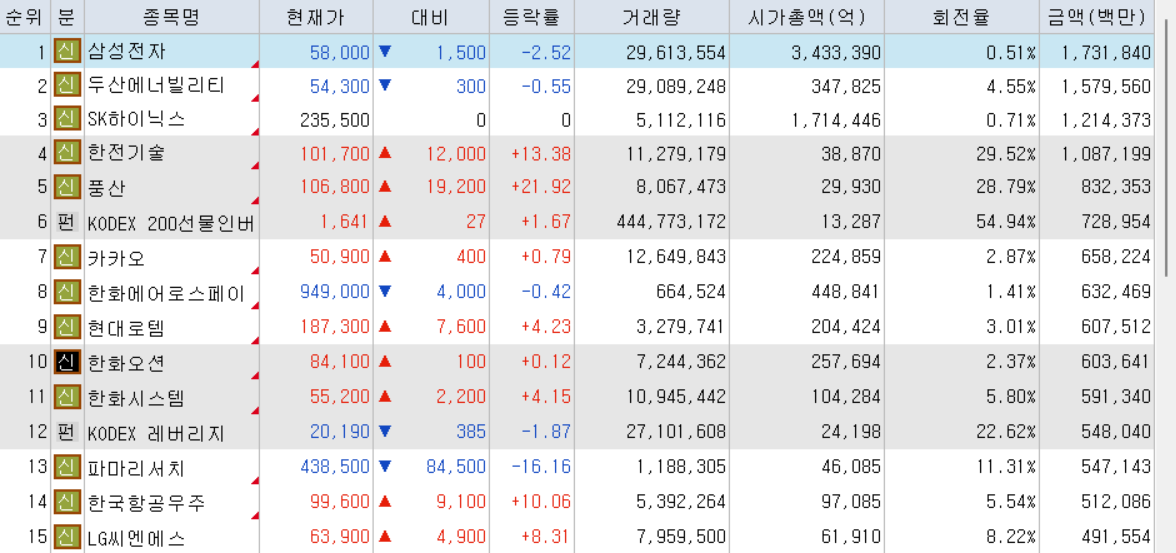The height and width of the screenshot is (553, 1176).
Task: Select the SK하이닉스 stock name
Action: pyautogui.click(x=136, y=119)
